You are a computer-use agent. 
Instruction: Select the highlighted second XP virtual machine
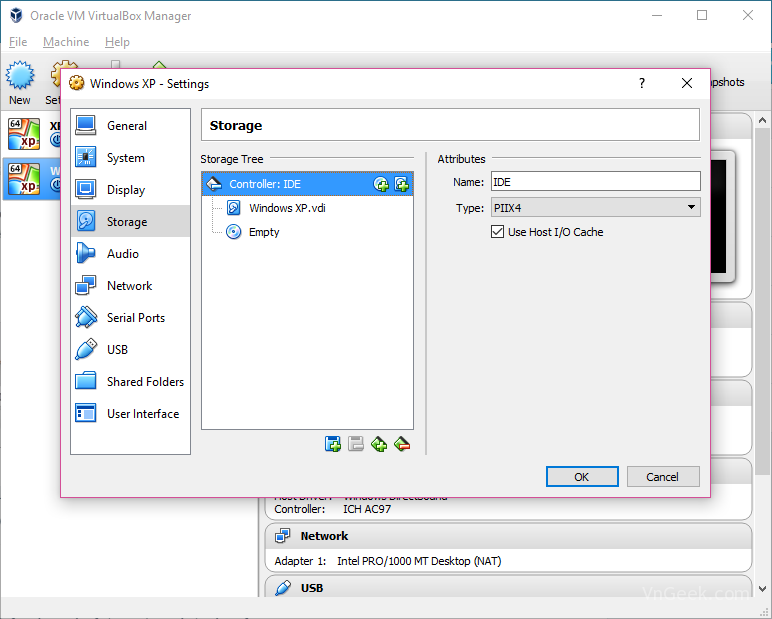point(32,179)
